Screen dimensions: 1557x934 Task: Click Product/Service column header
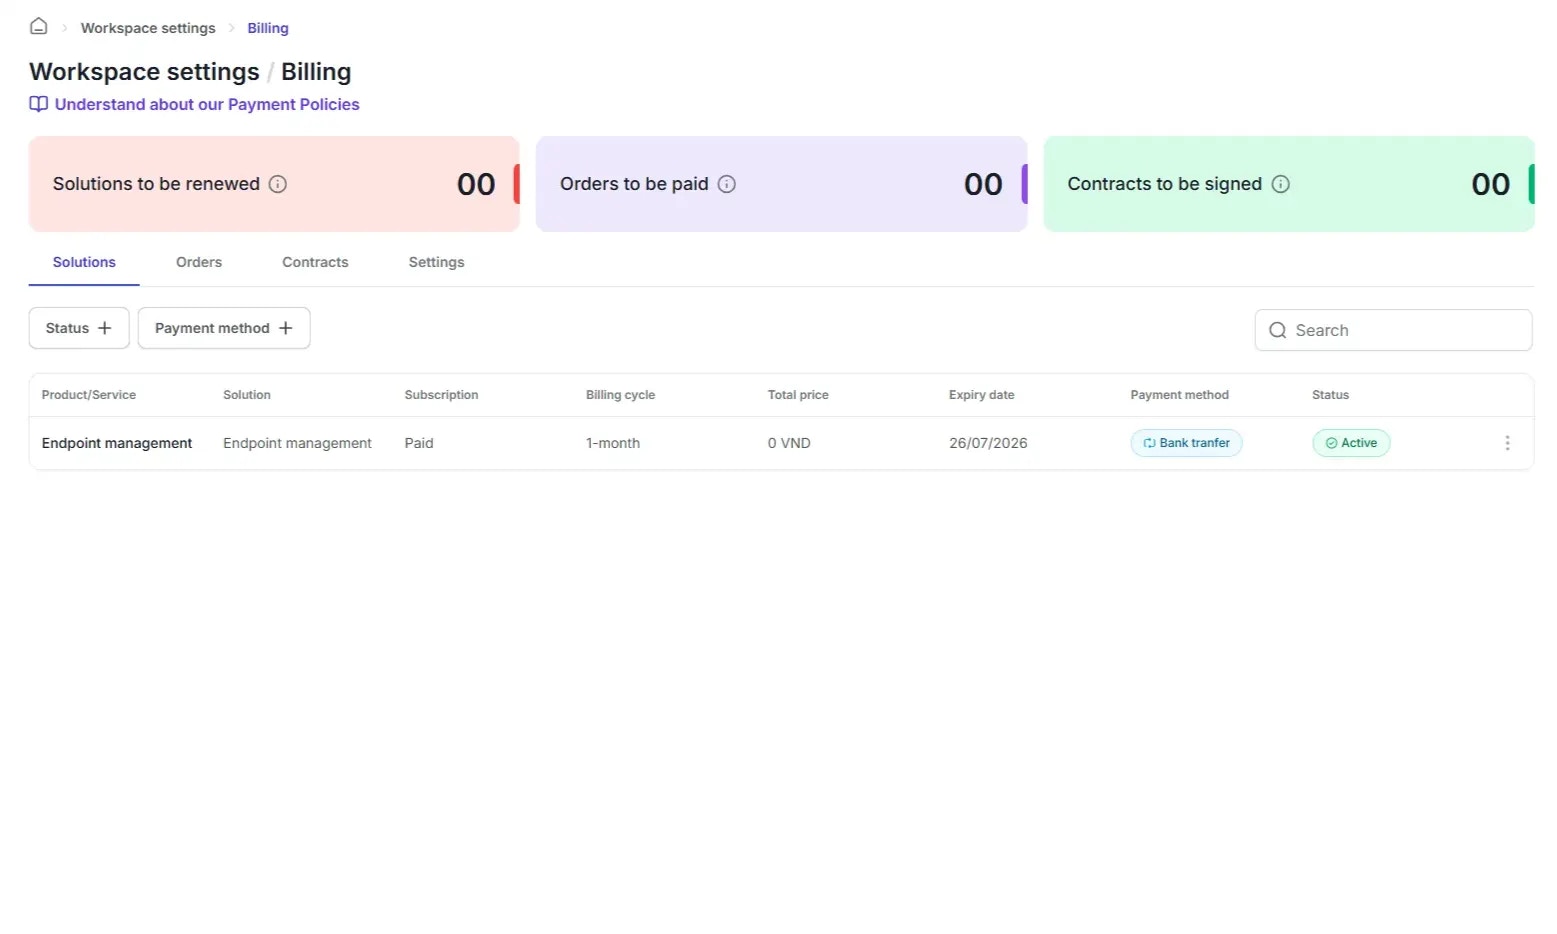(x=89, y=395)
